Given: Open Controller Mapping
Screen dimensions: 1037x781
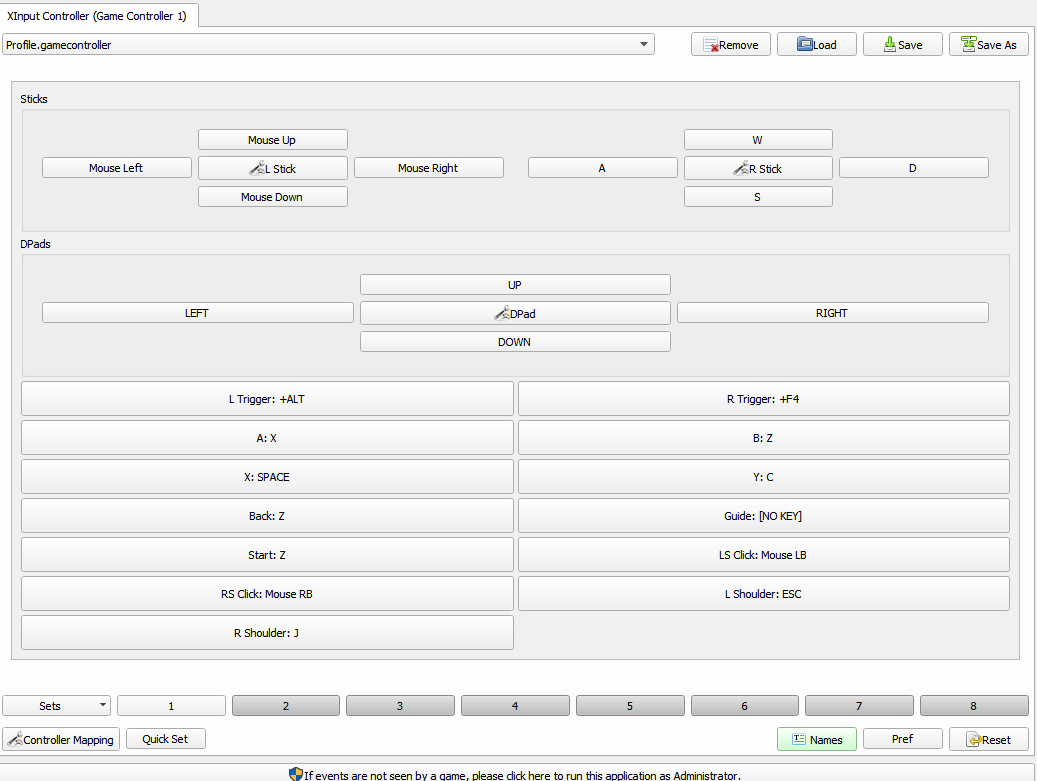Looking at the screenshot, I should point(61,739).
